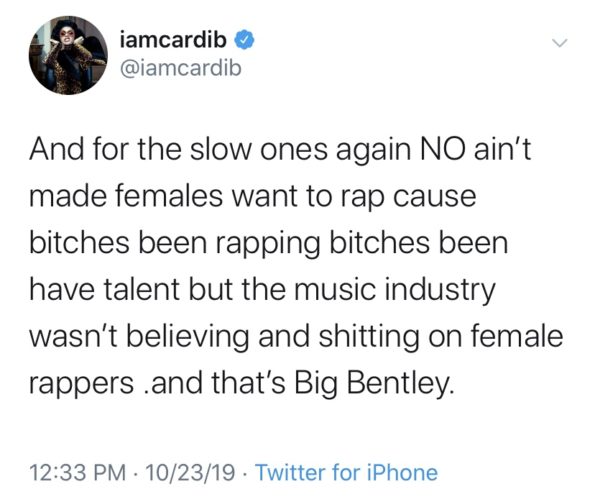Tap the line starting "have talent but the music"
The height and width of the screenshot is (502, 595).
263,290
